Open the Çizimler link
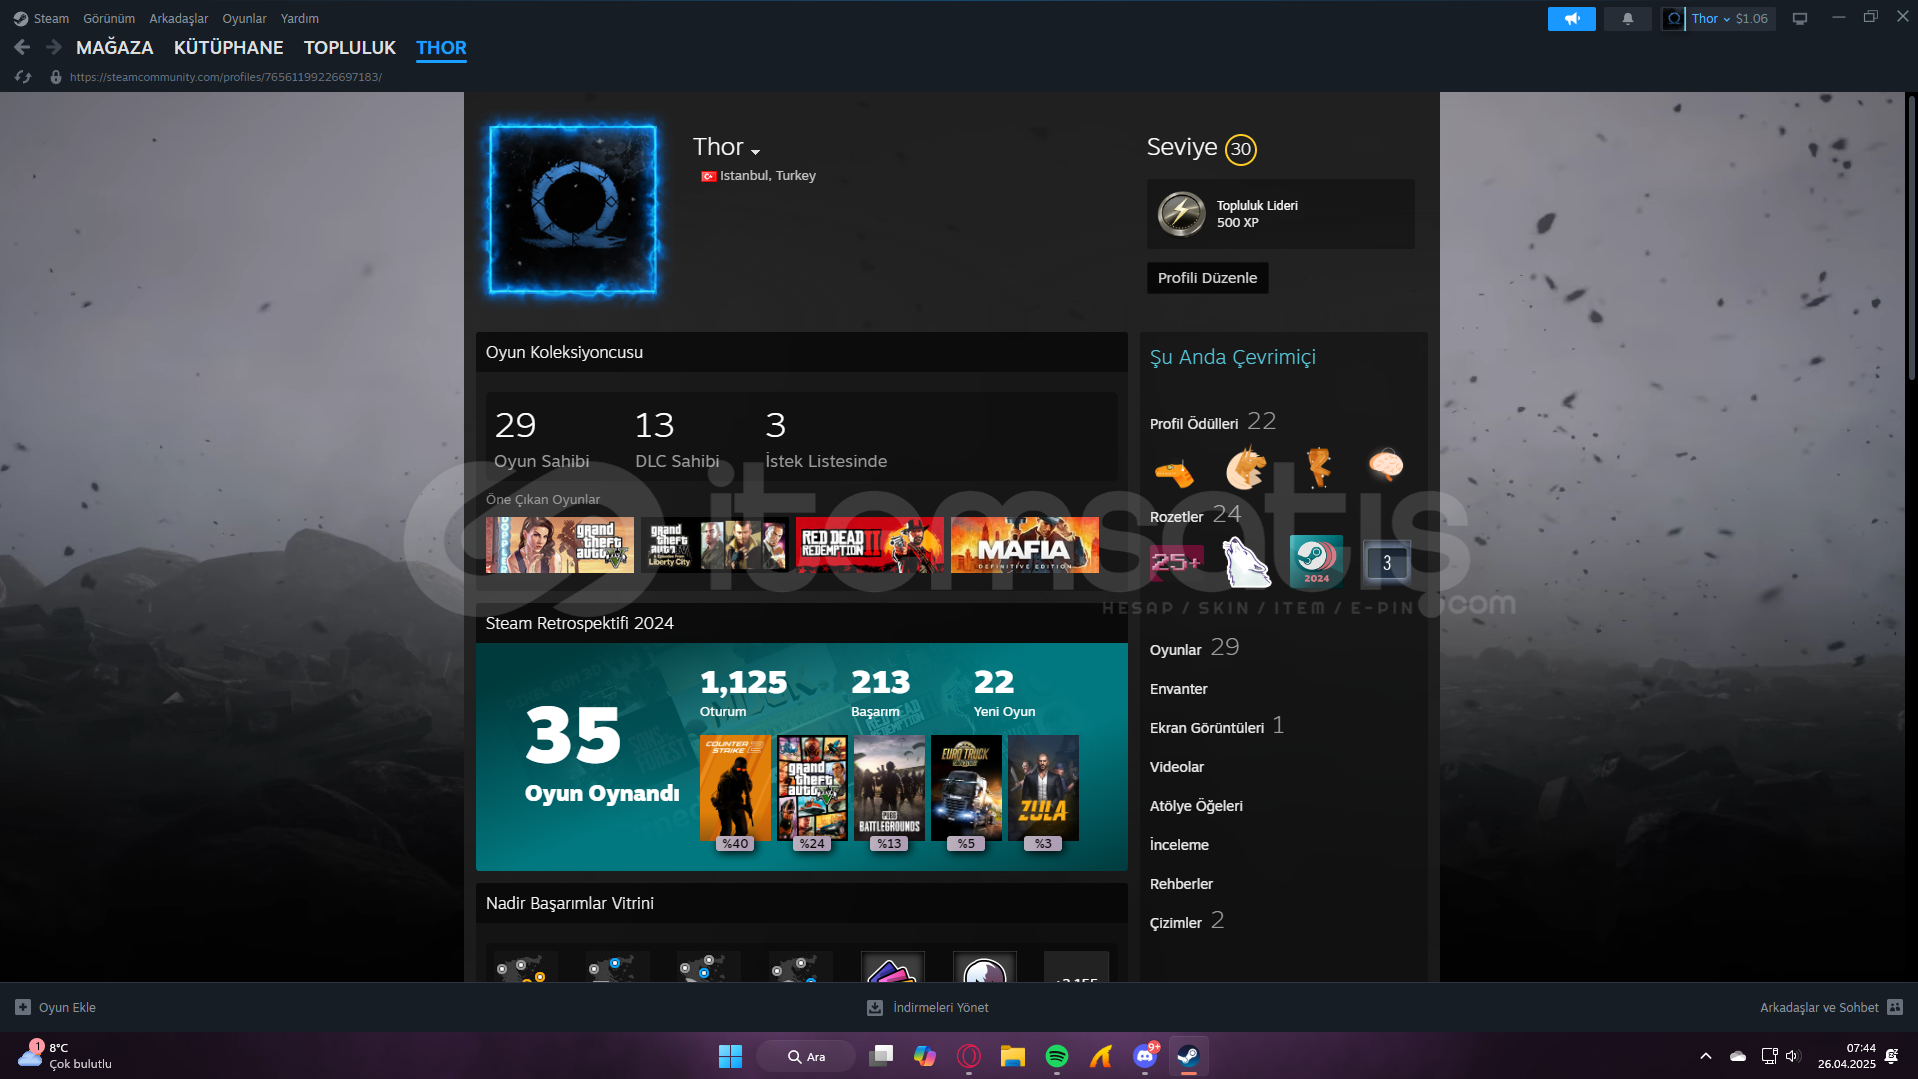Viewport: 1918px width, 1079px height. click(x=1176, y=923)
